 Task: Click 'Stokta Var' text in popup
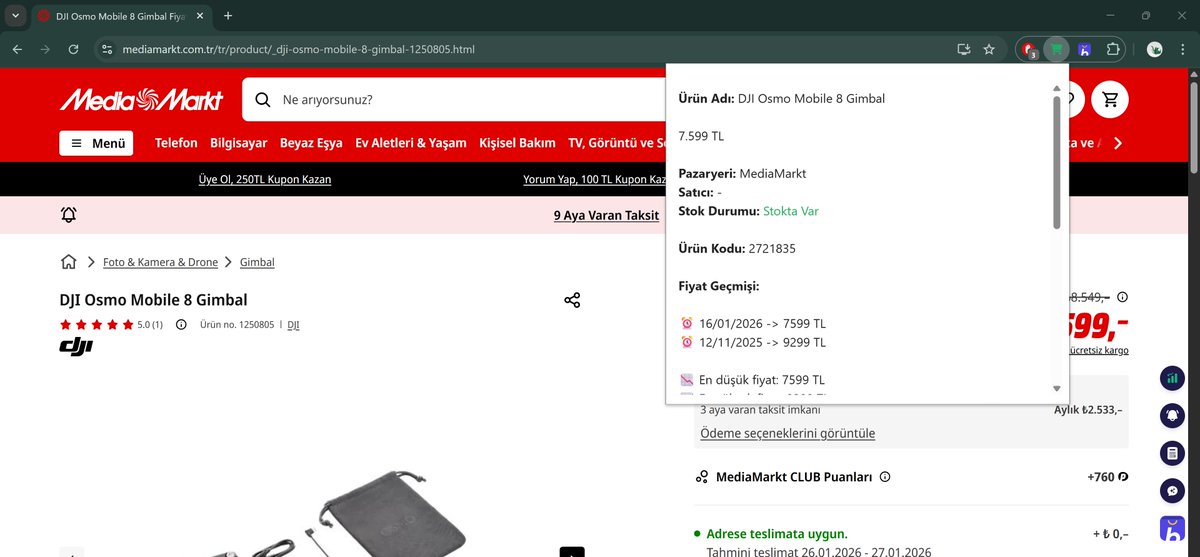point(791,211)
